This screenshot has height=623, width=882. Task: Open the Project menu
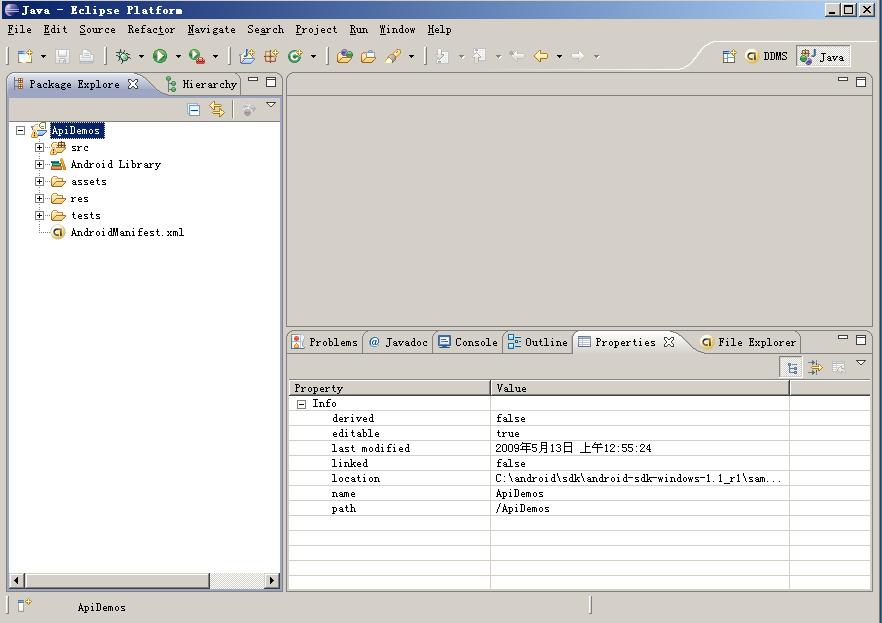[x=316, y=29]
